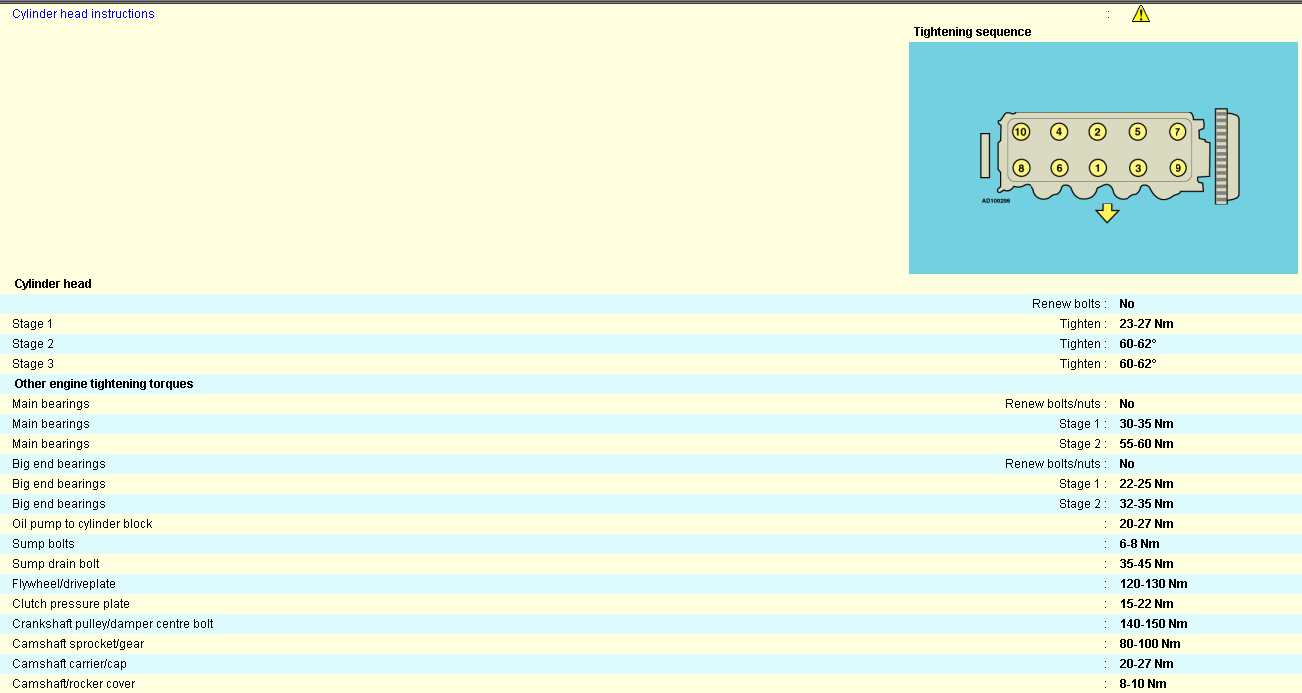
Task: Click the Other engine tightening torques heading
Action: pos(104,384)
